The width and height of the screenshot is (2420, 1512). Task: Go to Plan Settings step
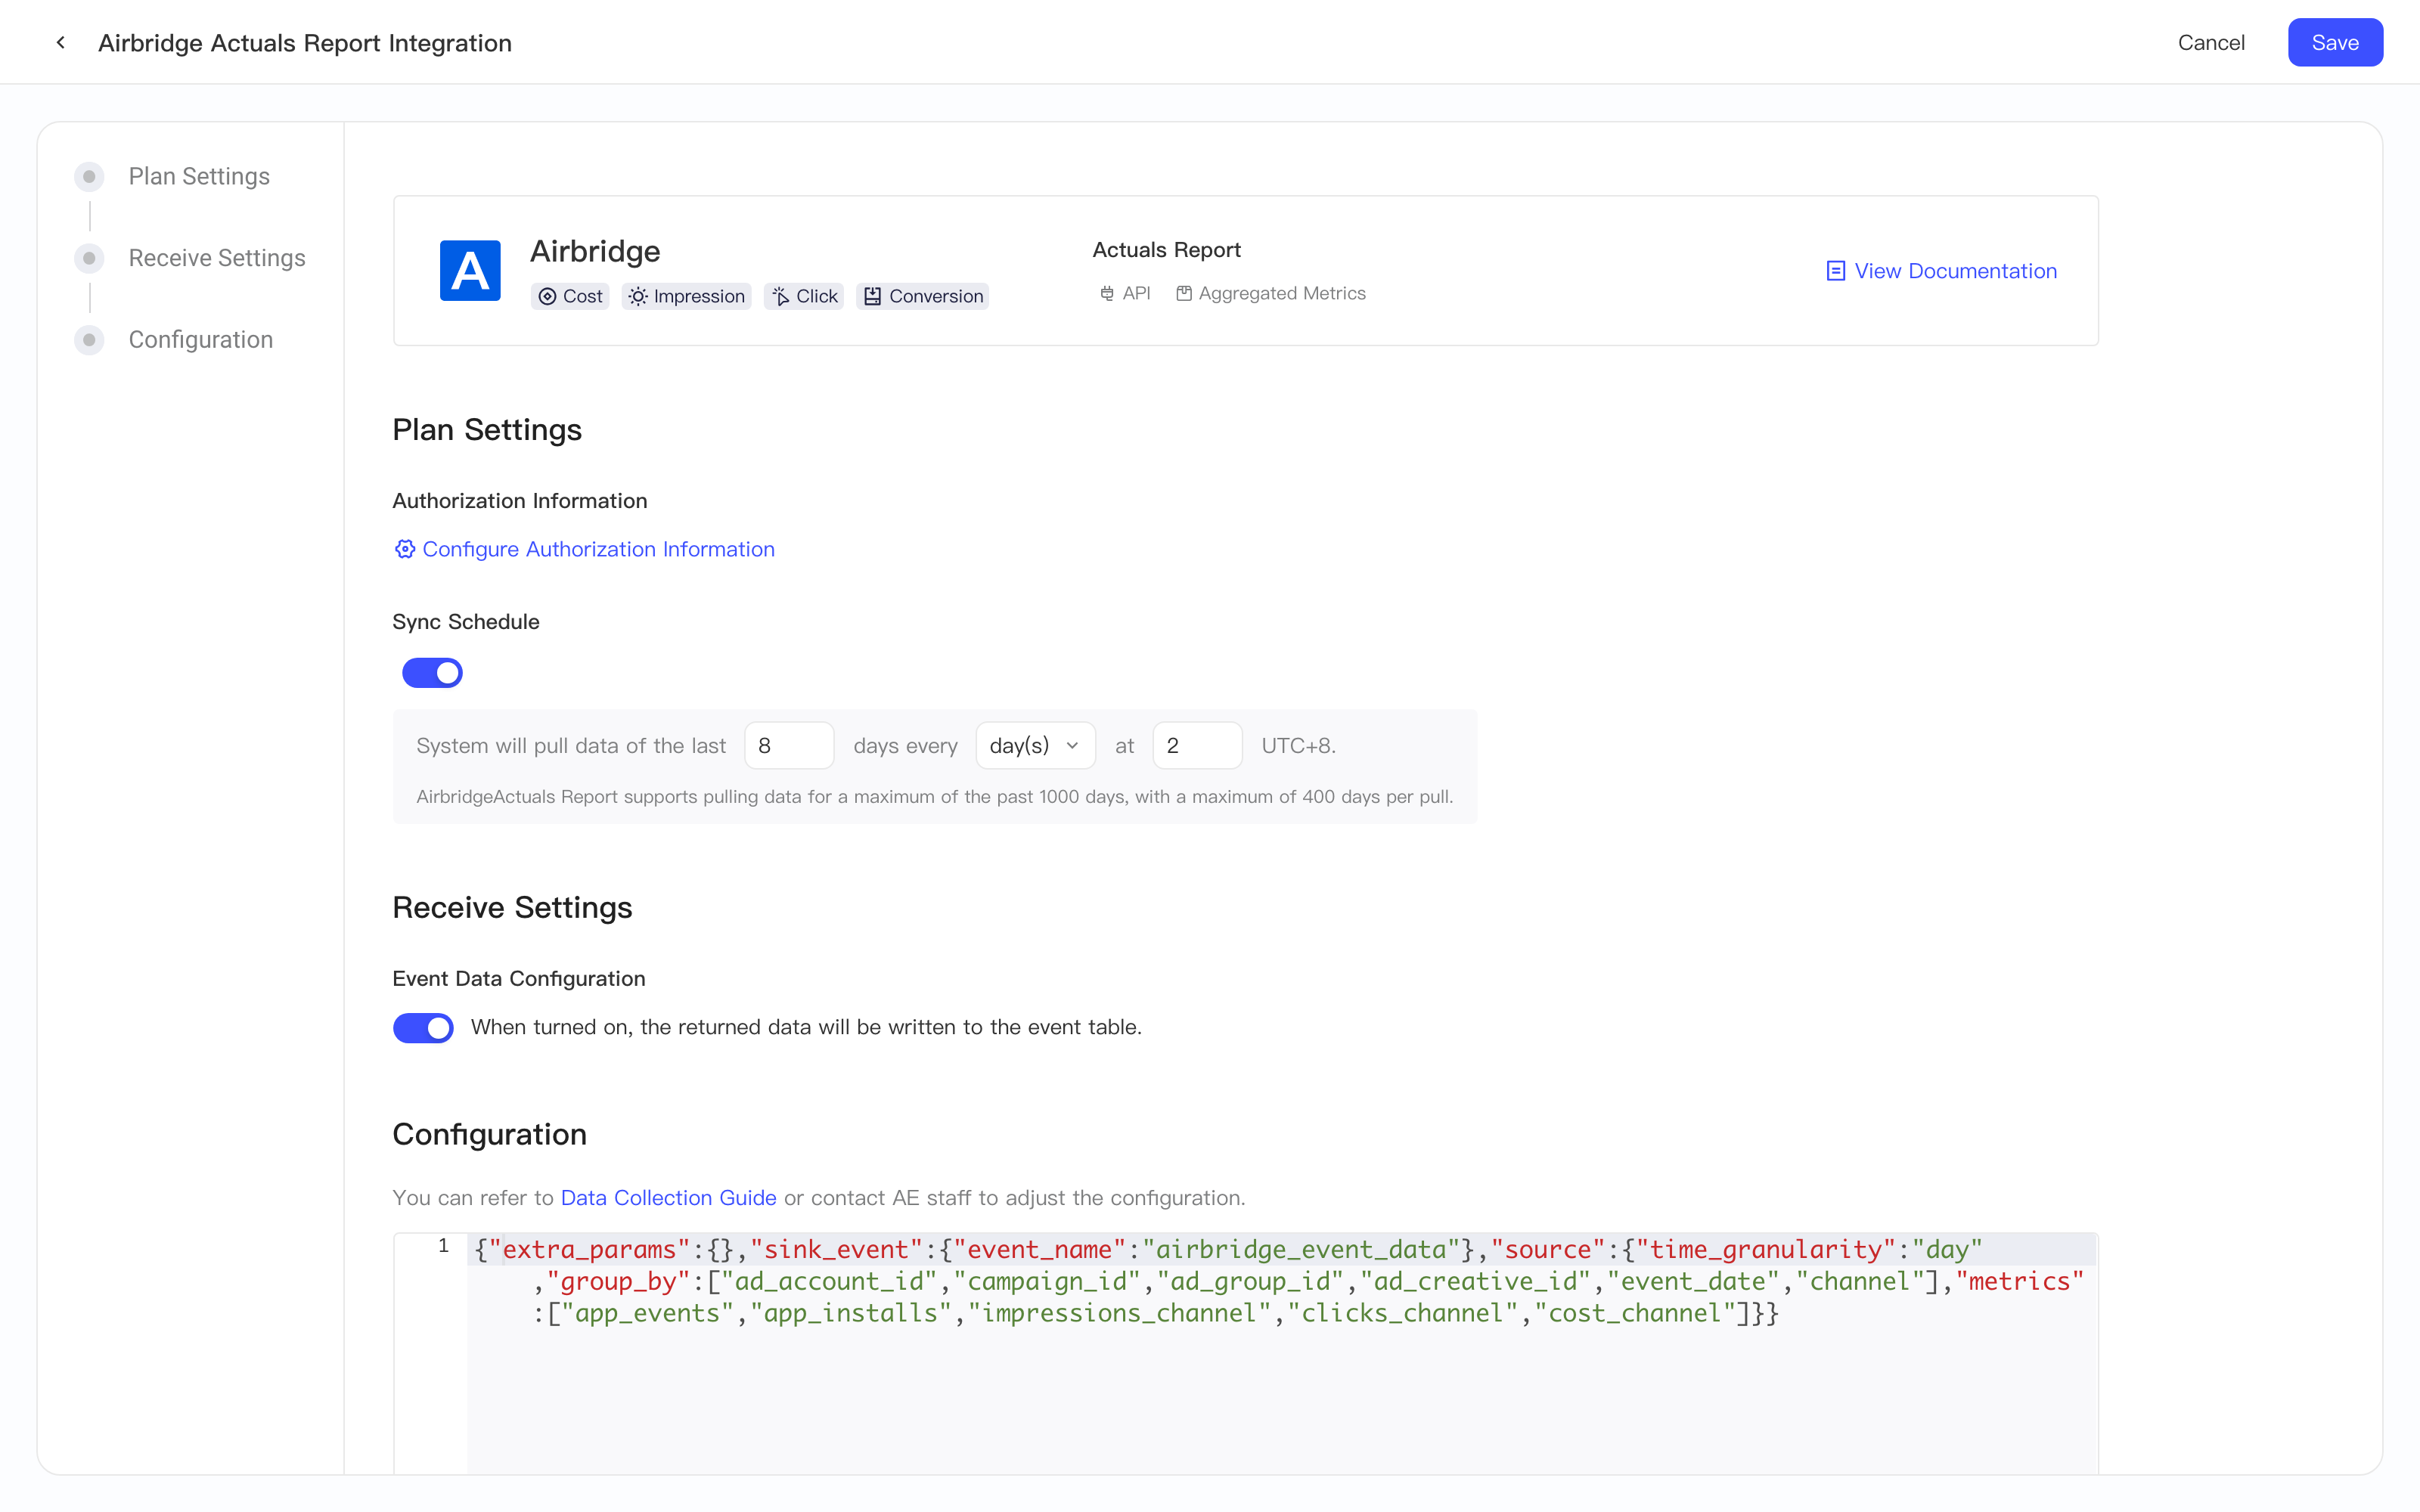click(199, 176)
